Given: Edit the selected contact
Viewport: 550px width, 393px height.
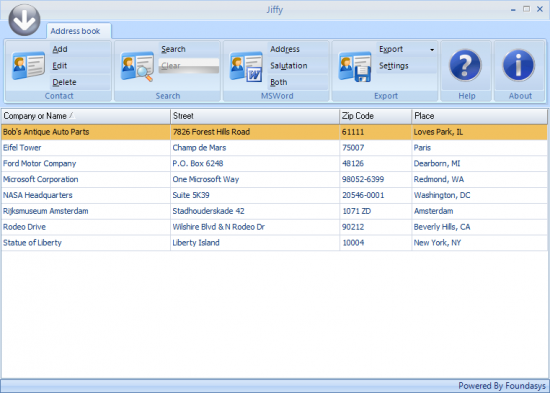Looking at the screenshot, I should 80,66.
